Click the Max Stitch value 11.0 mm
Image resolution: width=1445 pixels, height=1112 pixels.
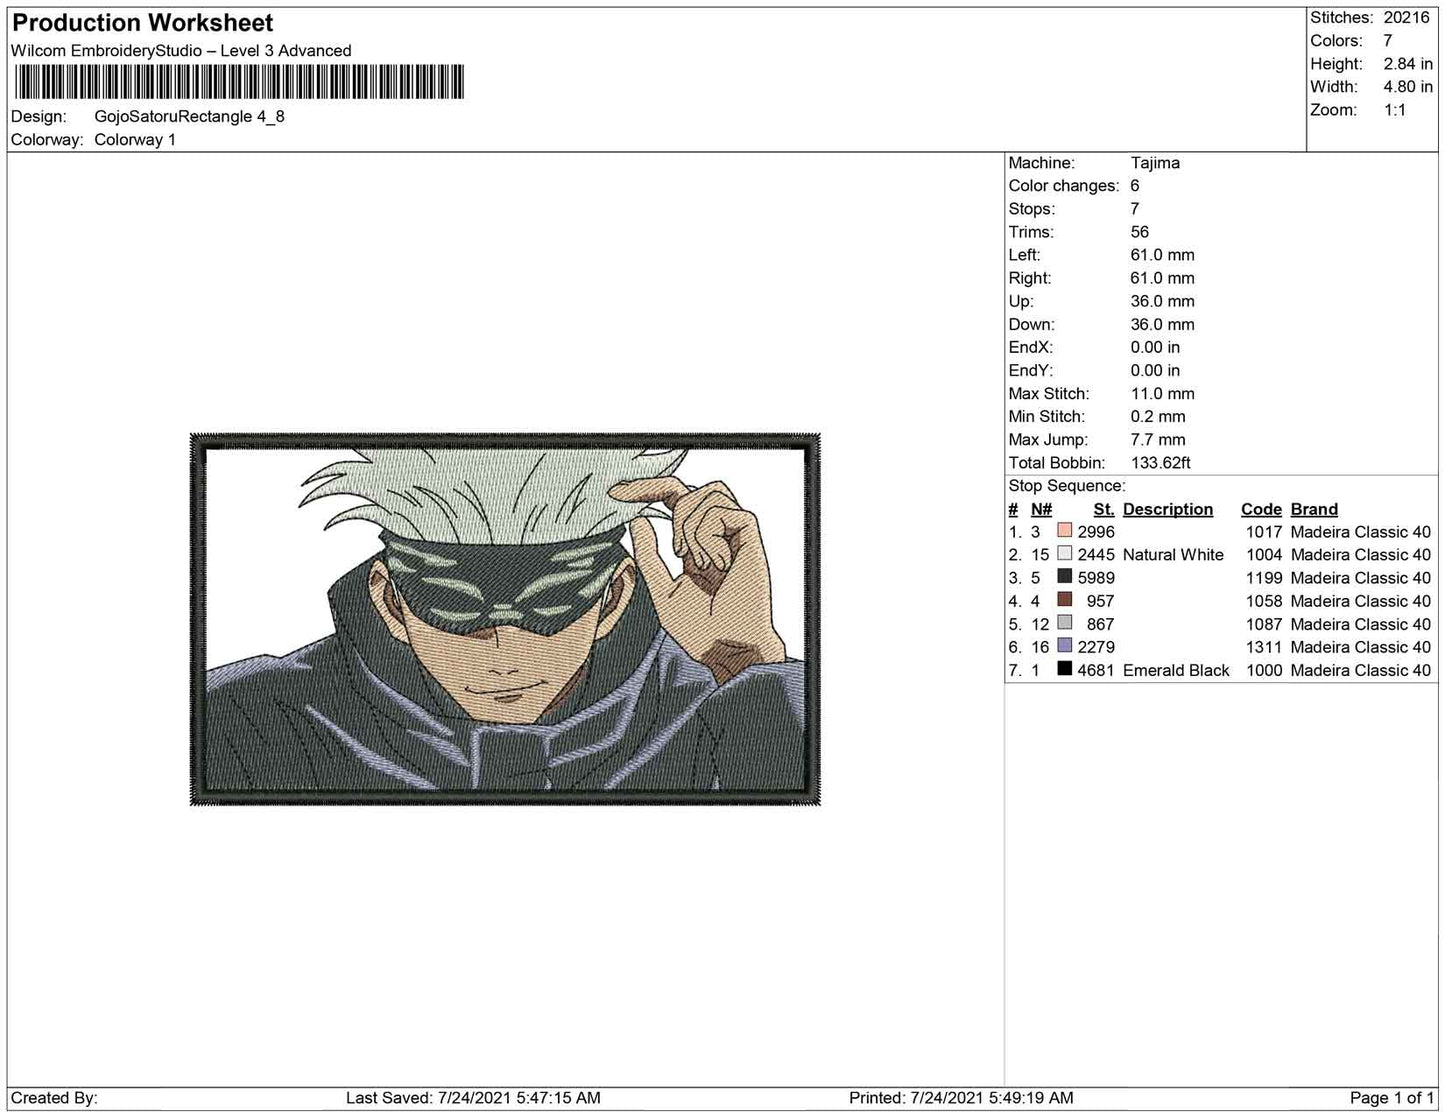[1163, 394]
